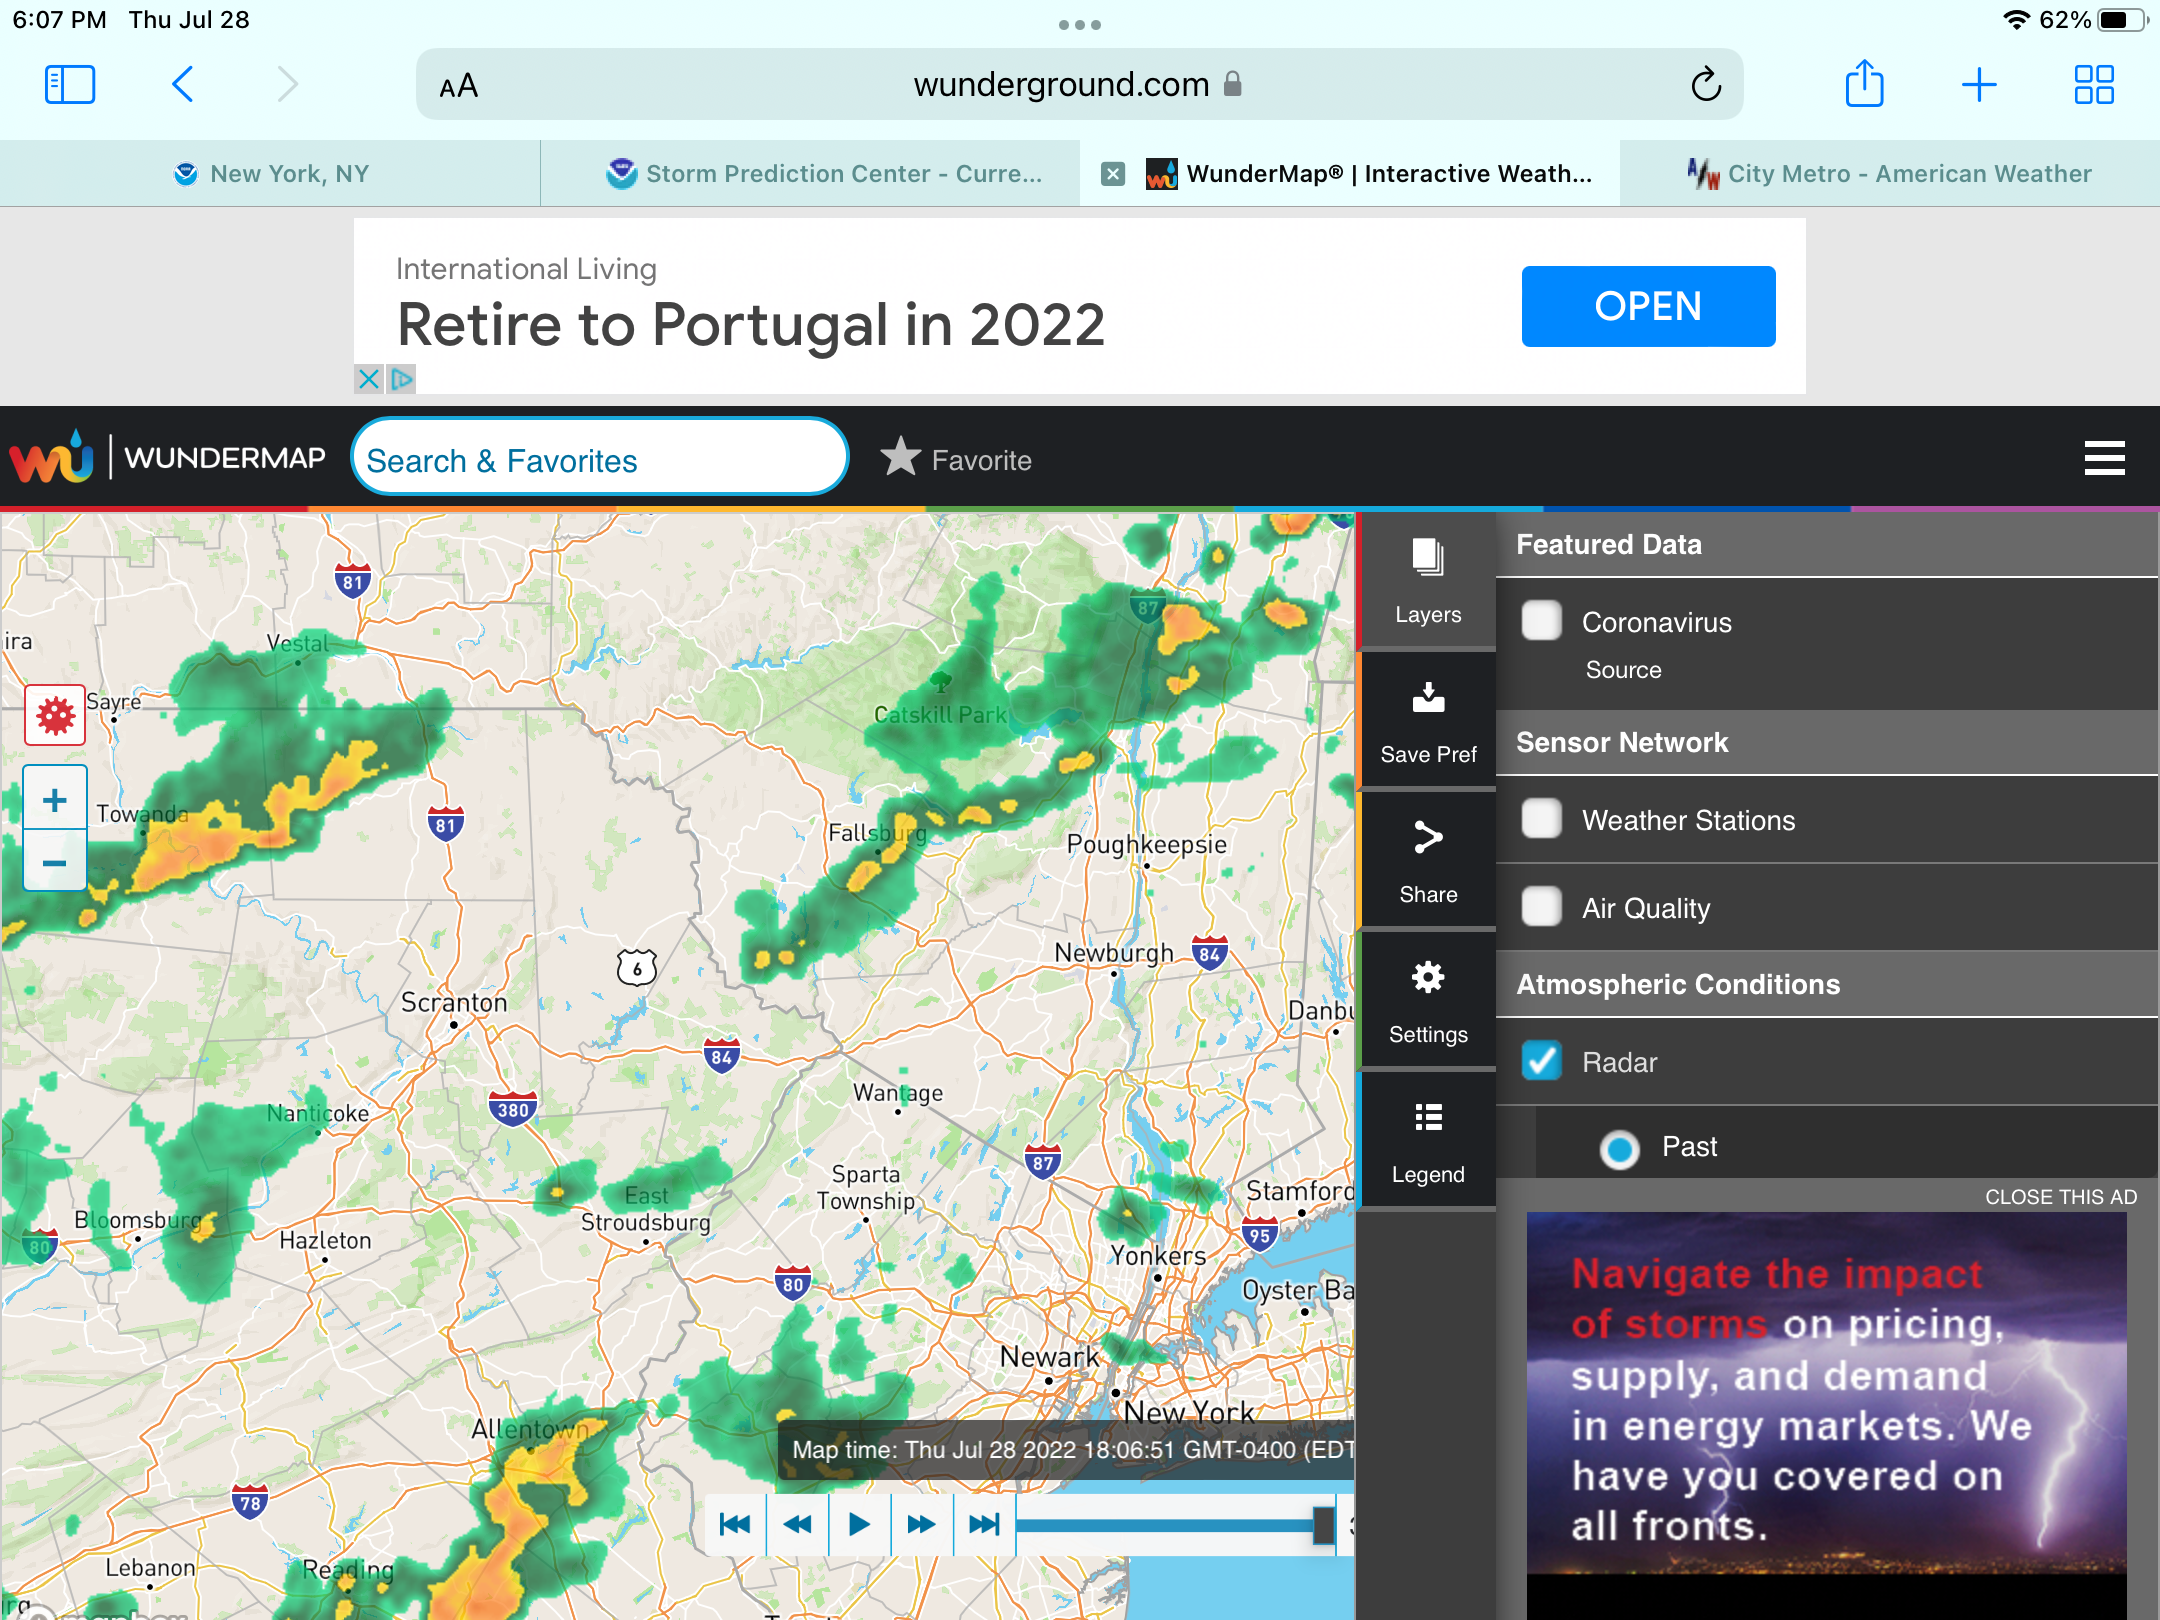Enable the Air Quality layer checkbox
The height and width of the screenshot is (1620, 2160).
click(1541, 907)
